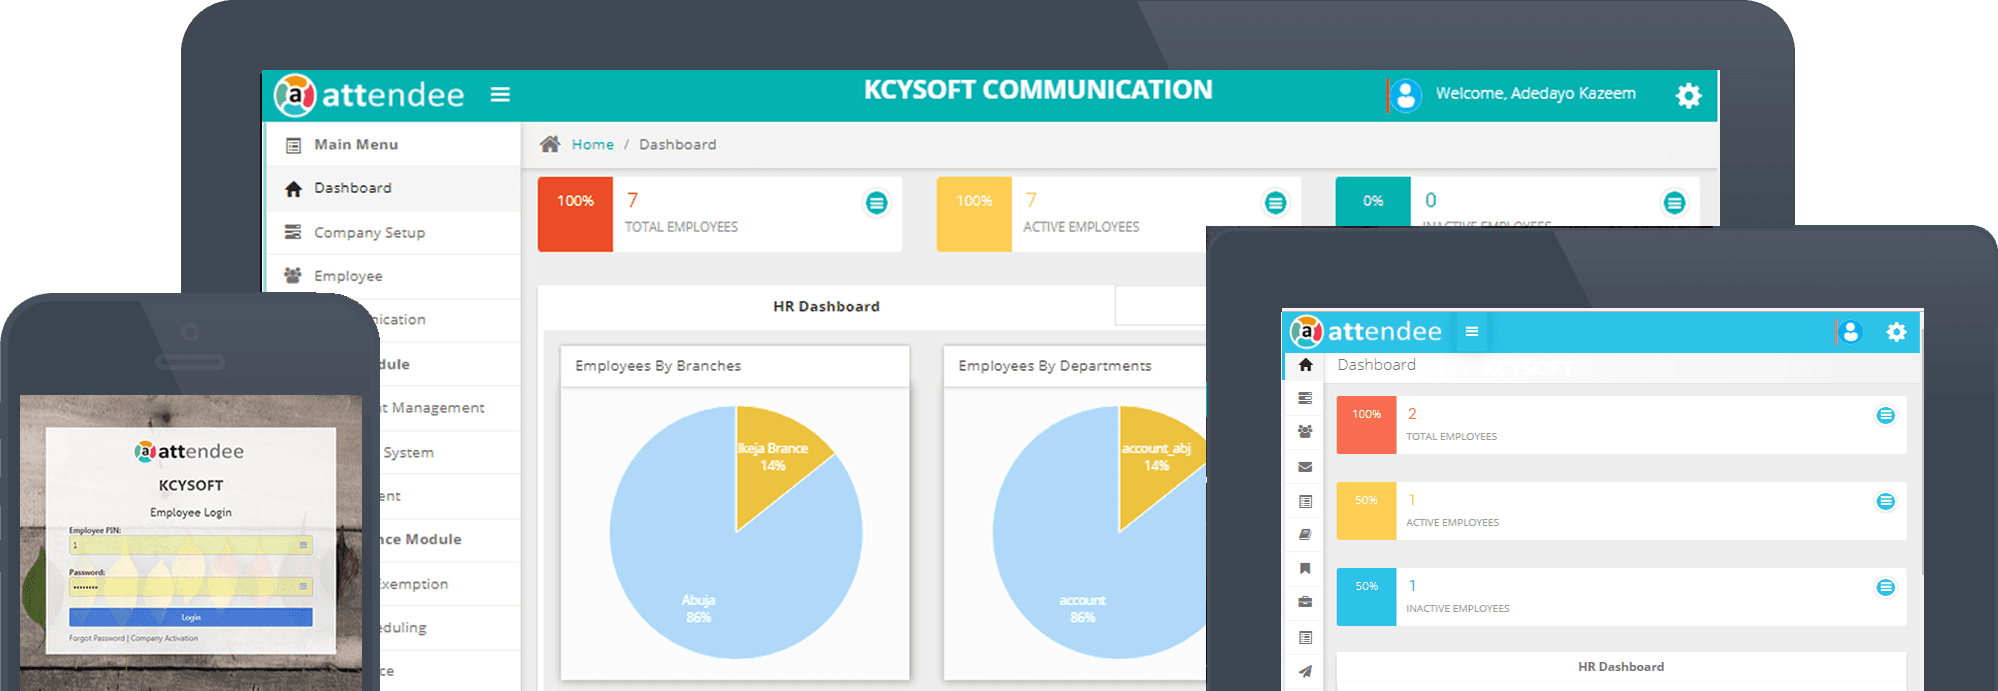Click briefcase icon in tablet sidebar
The width and height of the screenshot is (1998, 691).
tap(1305, 602)
